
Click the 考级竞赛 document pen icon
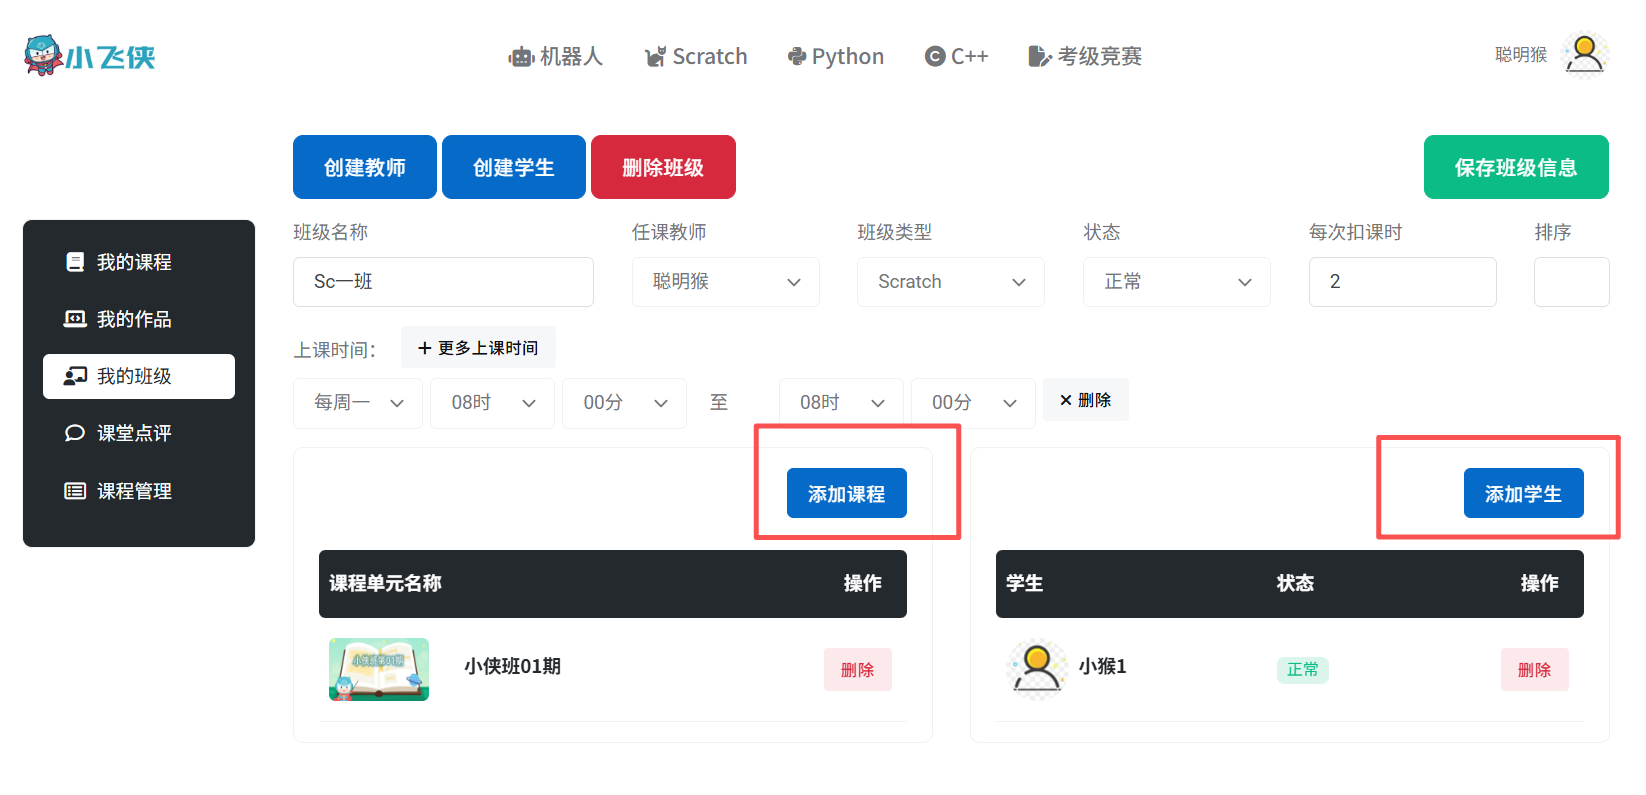(1040, 57)
